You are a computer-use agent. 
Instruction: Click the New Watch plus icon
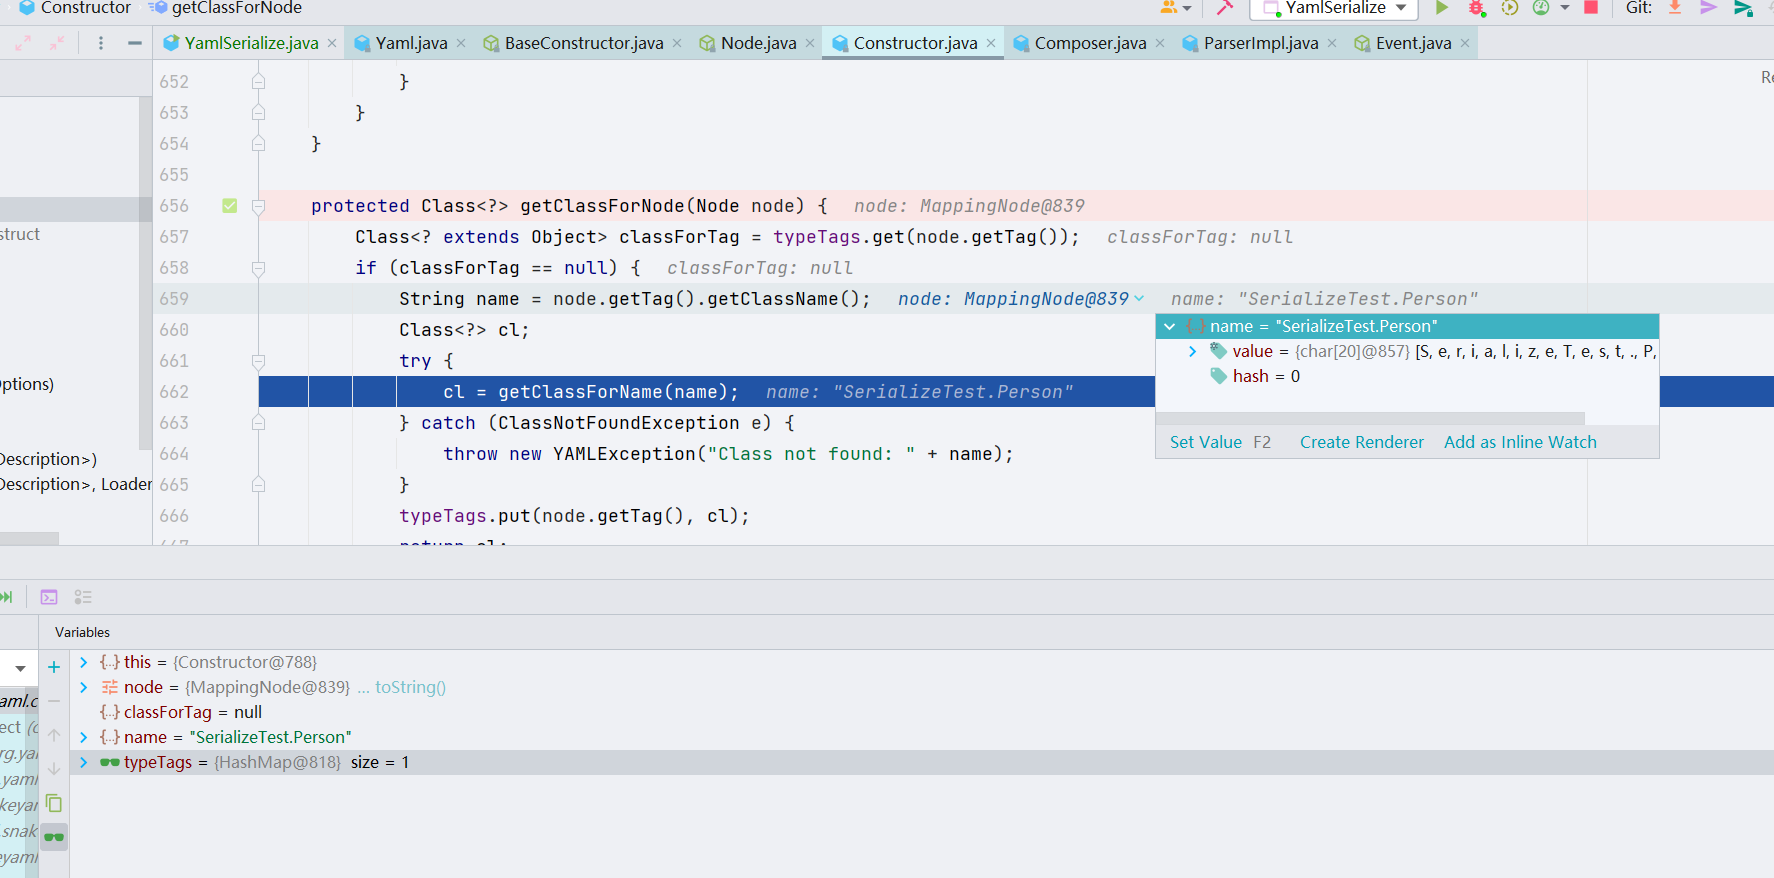[54, 667]
